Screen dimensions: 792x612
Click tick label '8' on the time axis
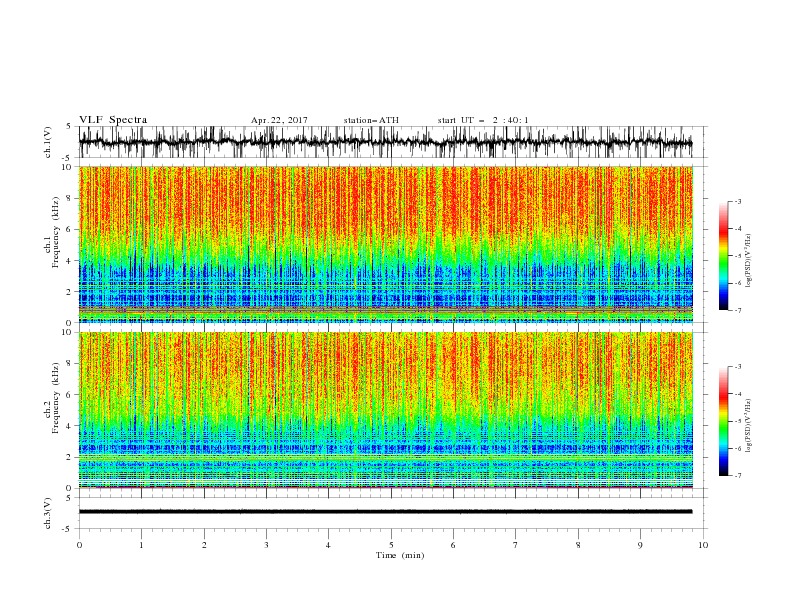coord(578,545)
